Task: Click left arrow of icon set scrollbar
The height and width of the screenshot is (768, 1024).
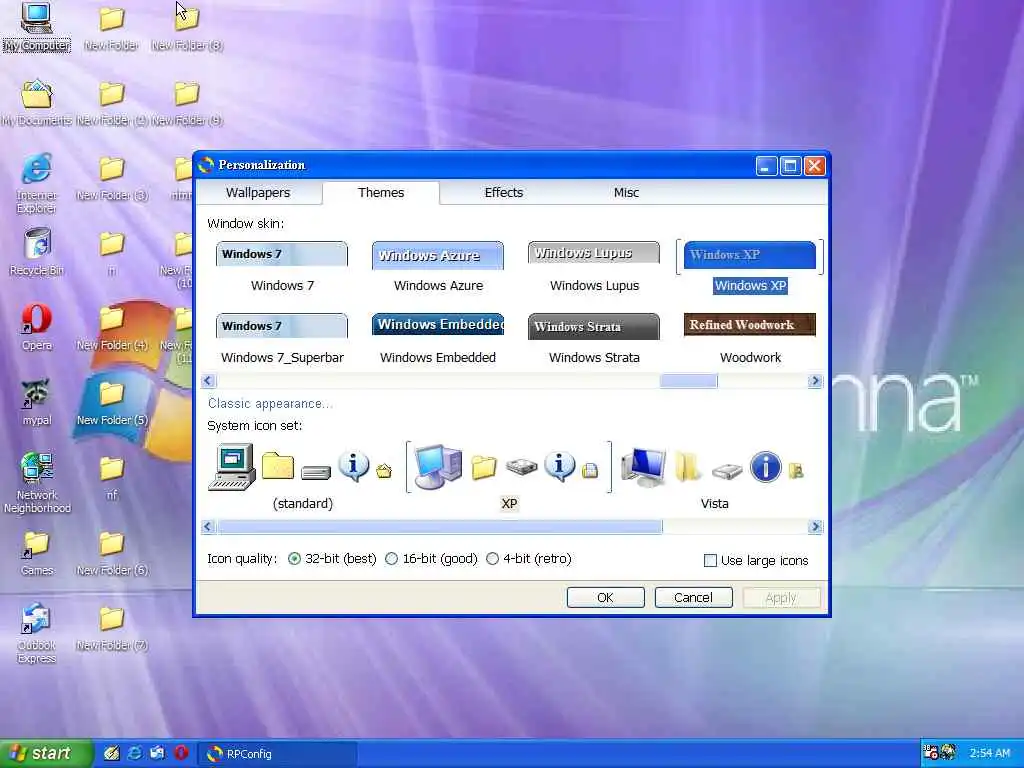Action: 208,526
